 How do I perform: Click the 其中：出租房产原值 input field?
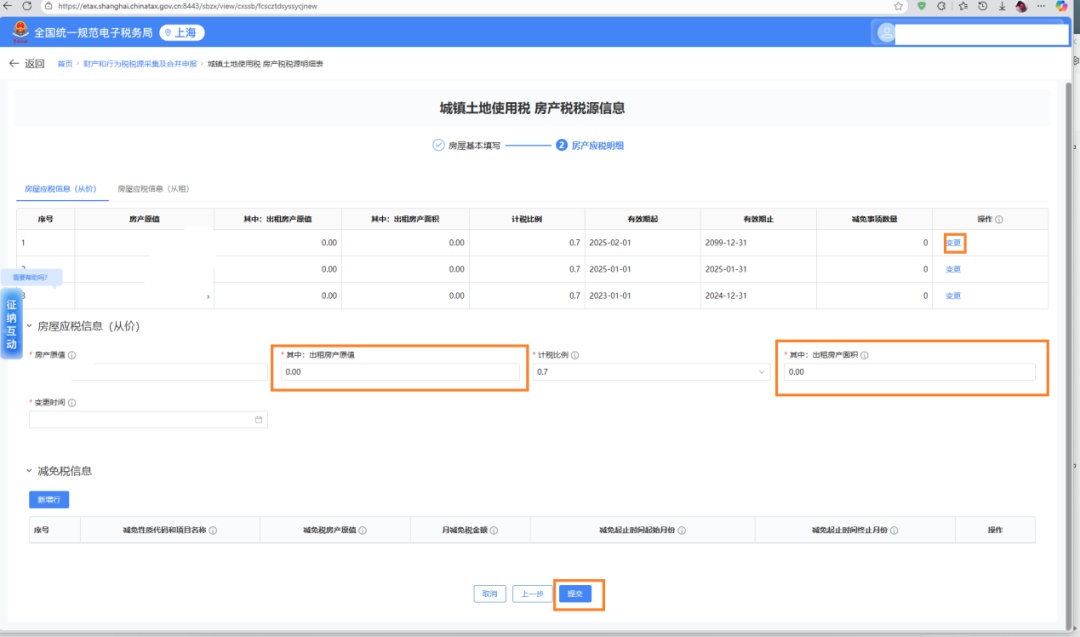pos(400,372)
